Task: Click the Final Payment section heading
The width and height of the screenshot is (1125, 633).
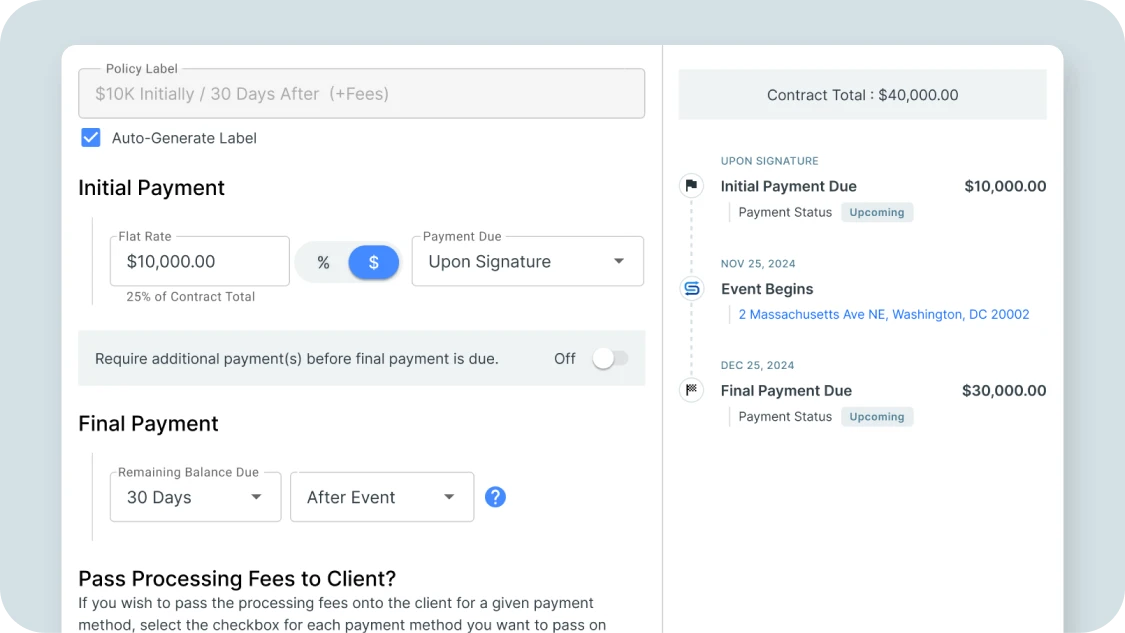Action: pyautogui.click(x=148, y=423)
